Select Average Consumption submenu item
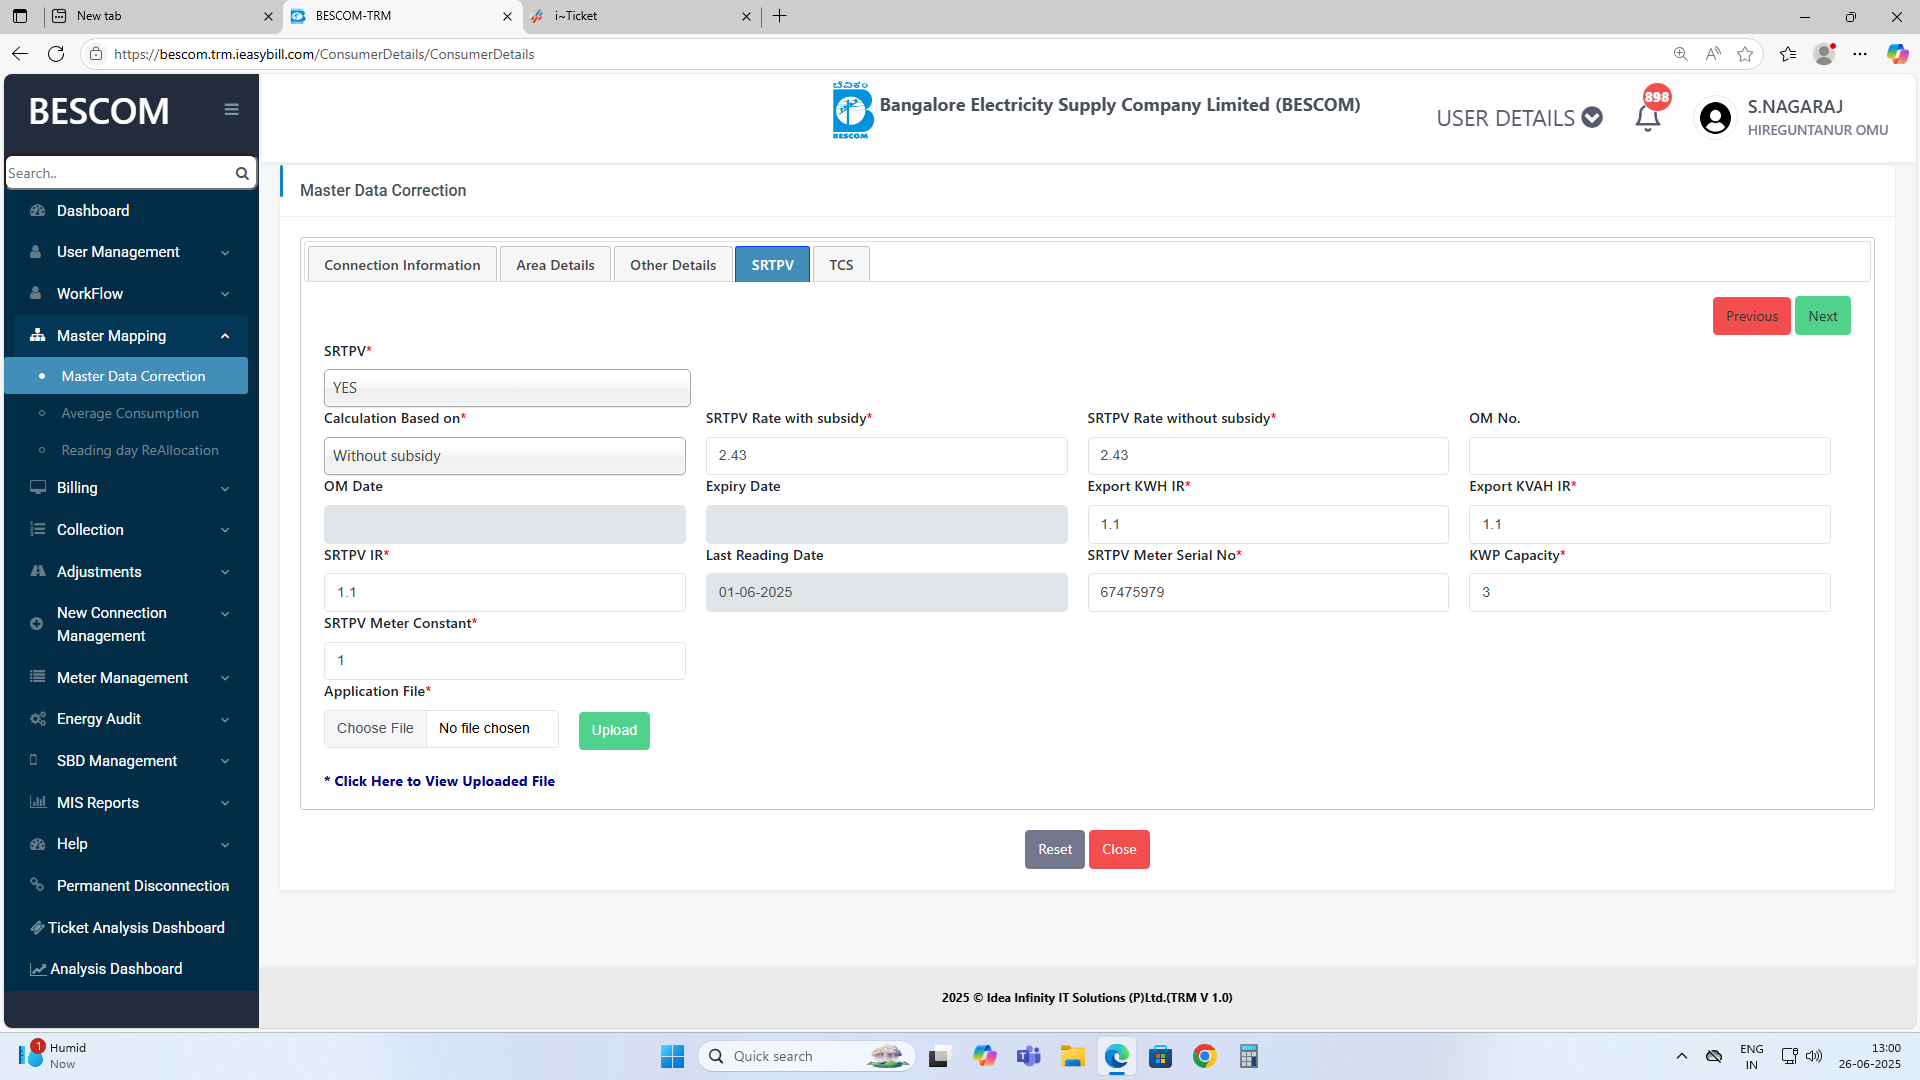Viewport: 1920px width, 1080px height. point(130,413)
